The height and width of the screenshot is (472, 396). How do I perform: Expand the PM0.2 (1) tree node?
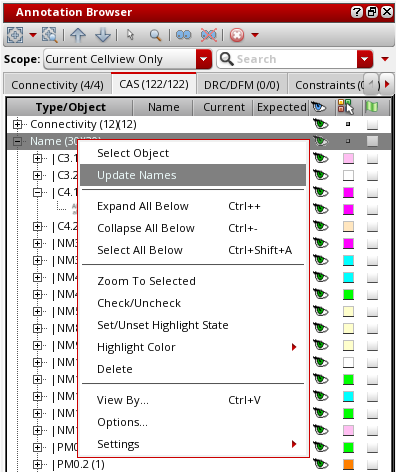click(37, 464)
